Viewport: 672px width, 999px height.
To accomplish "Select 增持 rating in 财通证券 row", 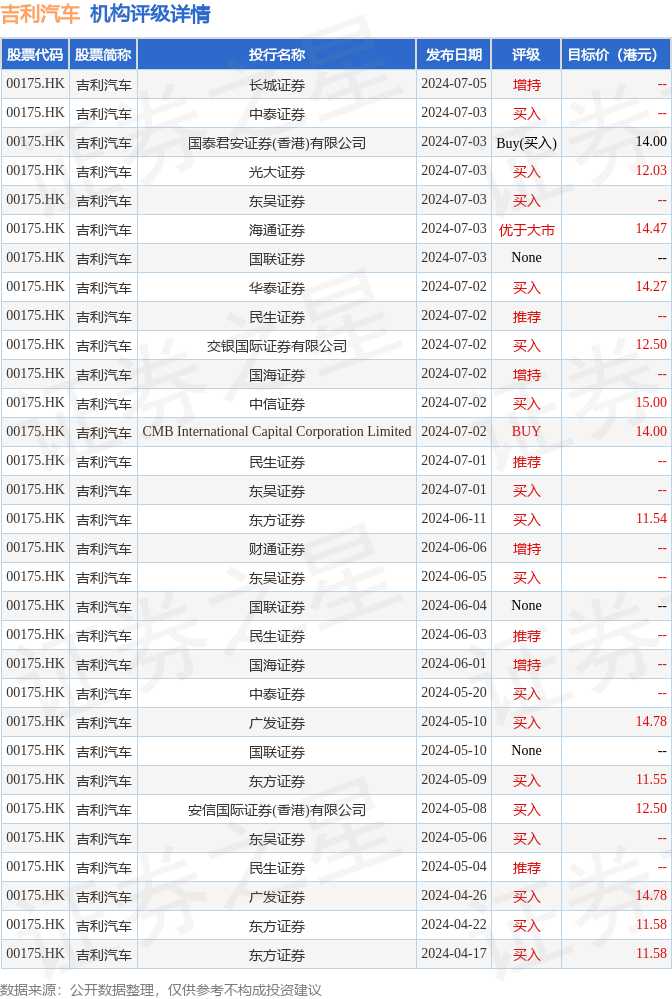I will [526, 549].
